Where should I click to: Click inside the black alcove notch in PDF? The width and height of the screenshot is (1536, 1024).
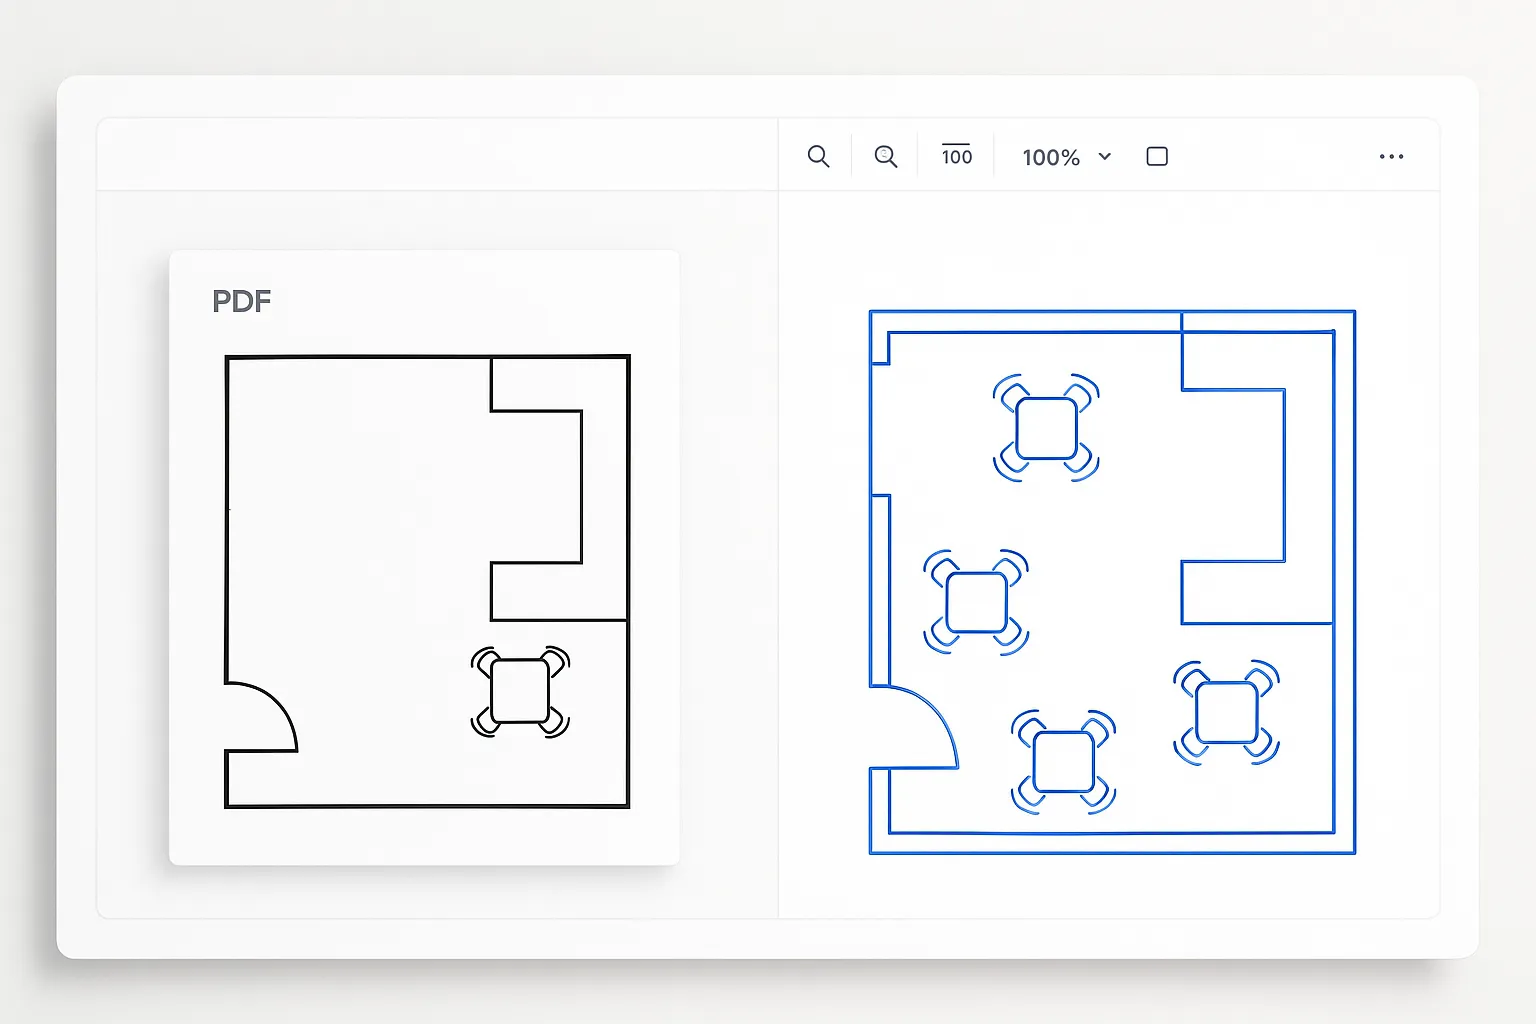coord(535,486)
